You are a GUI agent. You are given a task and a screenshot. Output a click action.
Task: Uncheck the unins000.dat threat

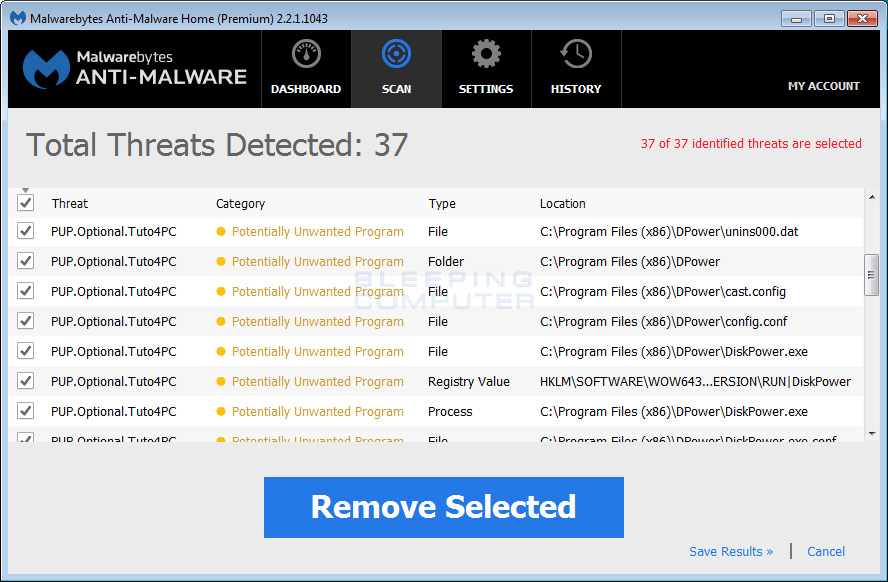(25, 231)
